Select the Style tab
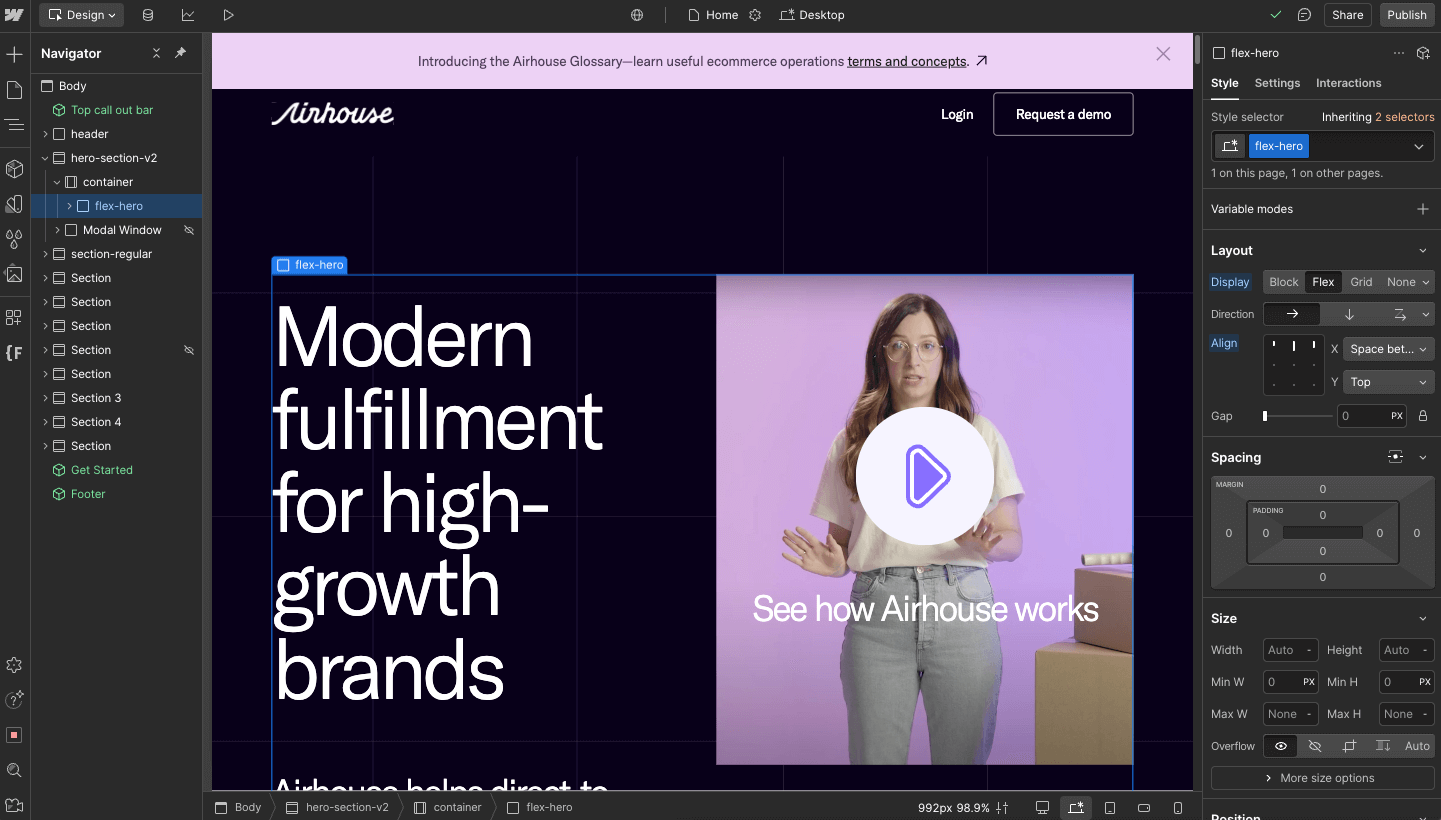This screenshot has height=820, width=1441. [x=1224, y=83]
